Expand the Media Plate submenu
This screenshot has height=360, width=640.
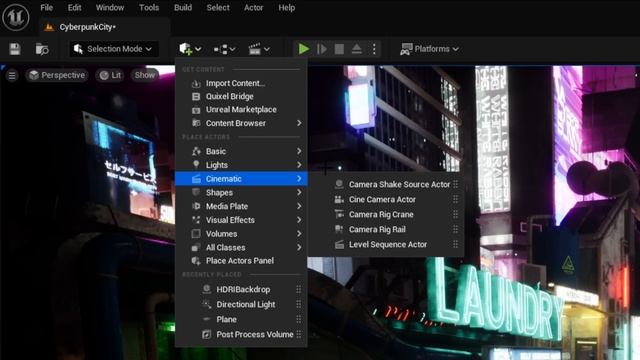(241, 206)
